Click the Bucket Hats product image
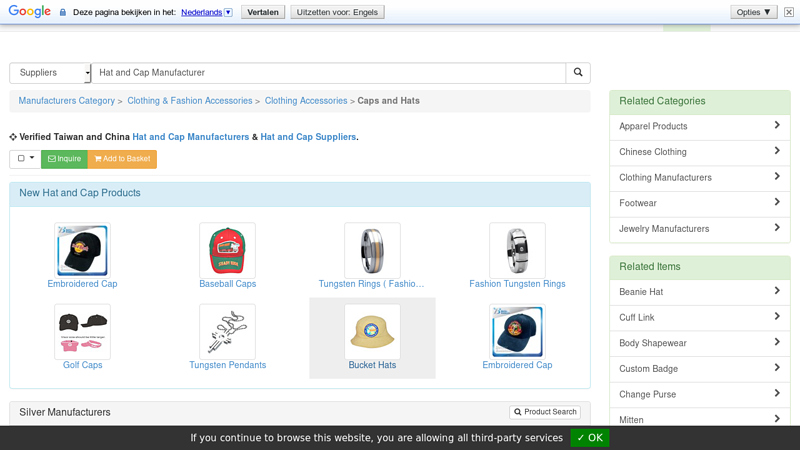The image size is (800, 450). [372, 332]
